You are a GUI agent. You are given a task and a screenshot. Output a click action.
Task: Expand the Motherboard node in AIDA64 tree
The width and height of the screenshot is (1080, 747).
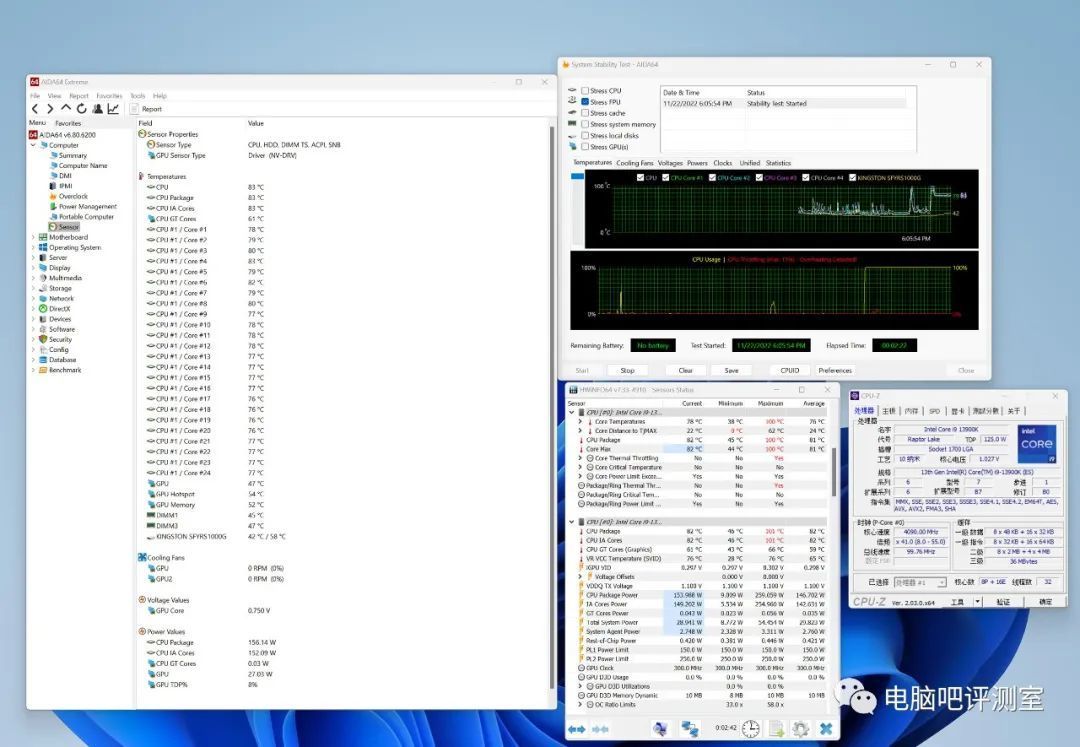click(33, 237)
